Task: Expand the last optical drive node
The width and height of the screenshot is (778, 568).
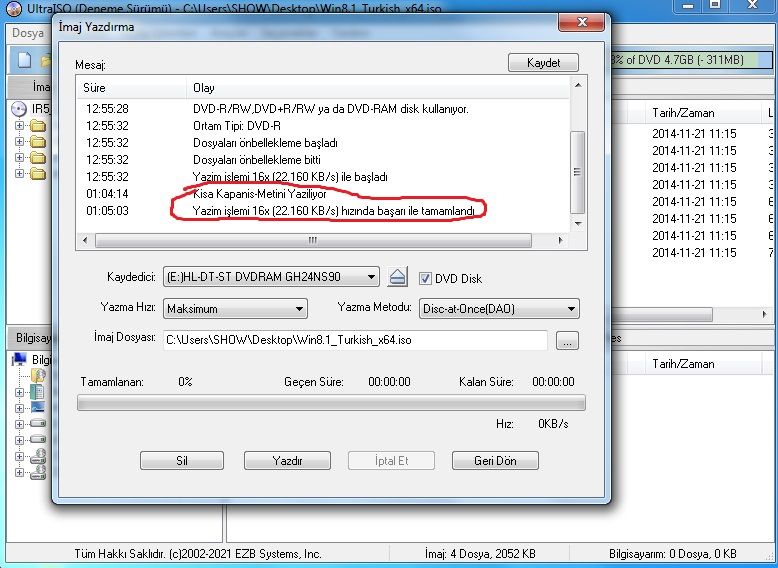Action: [19, 472]
